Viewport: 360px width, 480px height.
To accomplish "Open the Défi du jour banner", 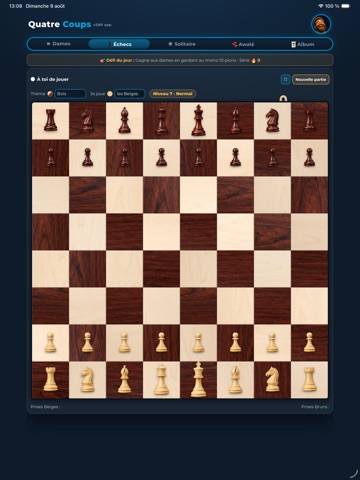I will 180,60.
